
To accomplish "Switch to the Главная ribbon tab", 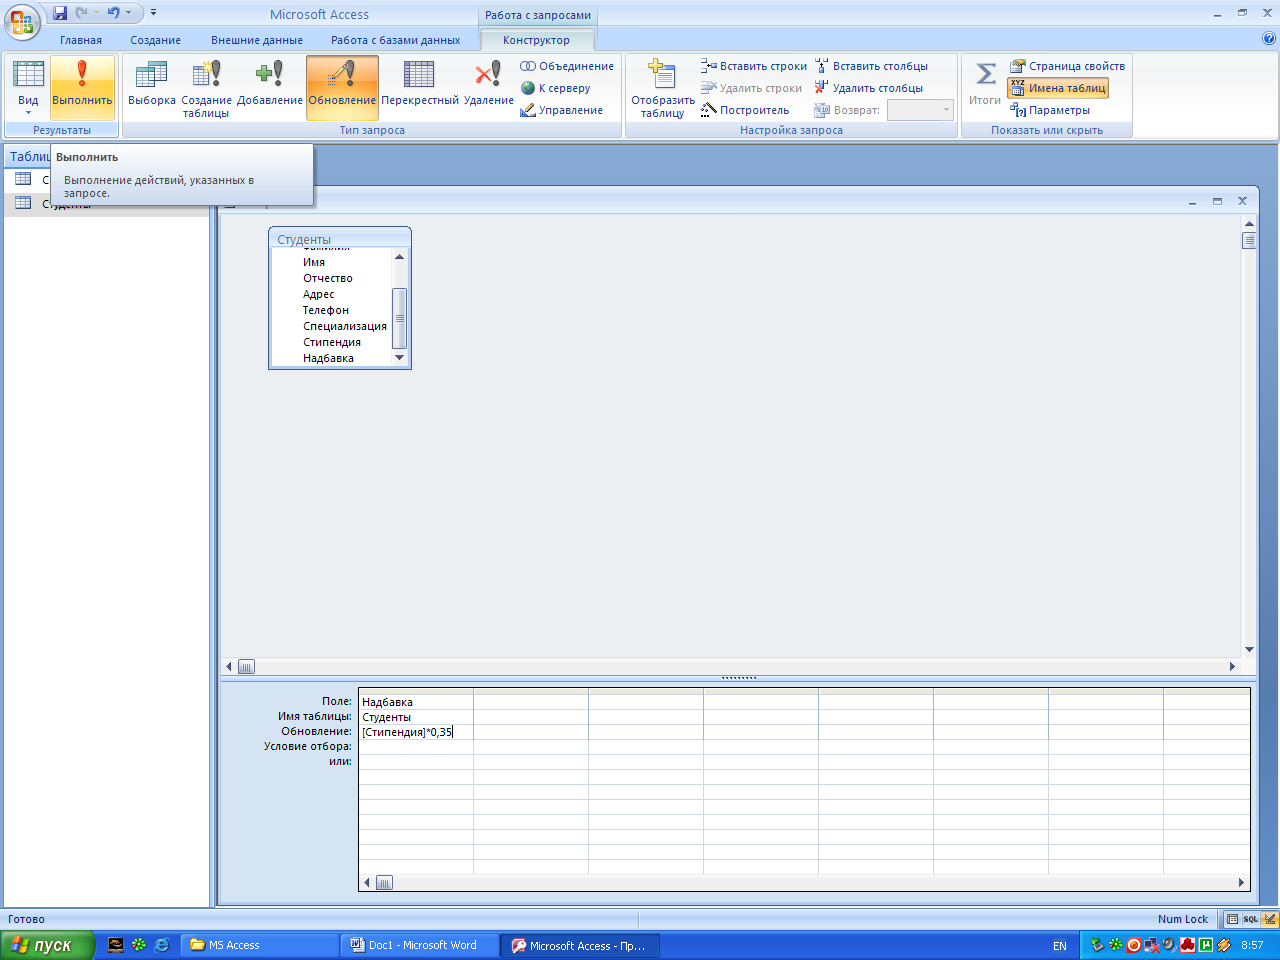I will [x=81, y=40].
